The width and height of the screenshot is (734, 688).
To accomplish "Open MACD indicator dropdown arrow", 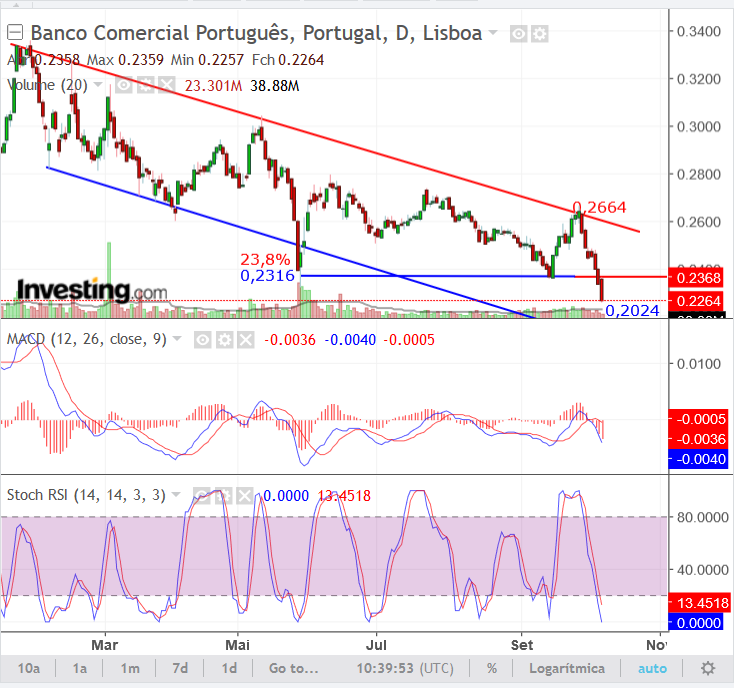I will (x=177, y=339).
